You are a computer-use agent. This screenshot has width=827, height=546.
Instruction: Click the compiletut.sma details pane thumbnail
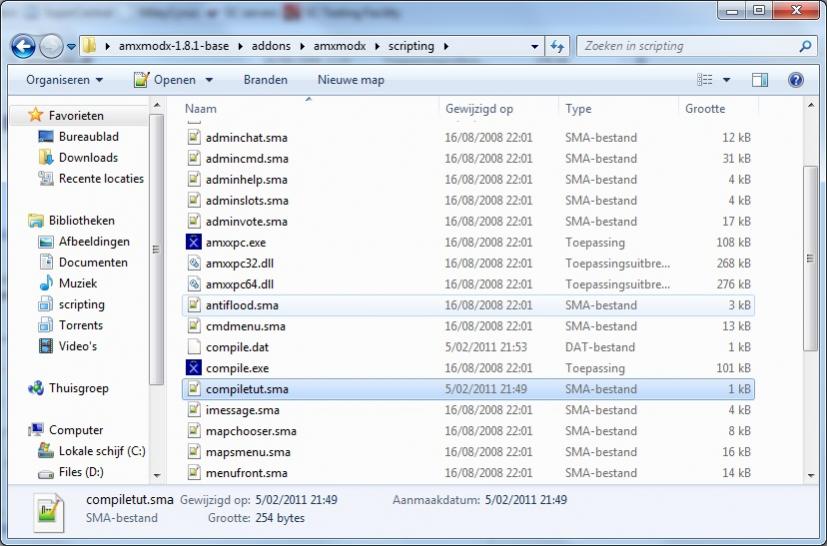pos(49,513)
